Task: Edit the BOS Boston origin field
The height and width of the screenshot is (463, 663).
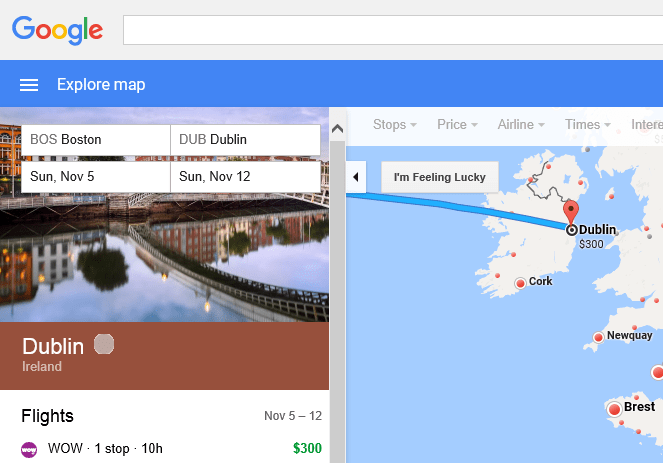Action: pos(95,140)
